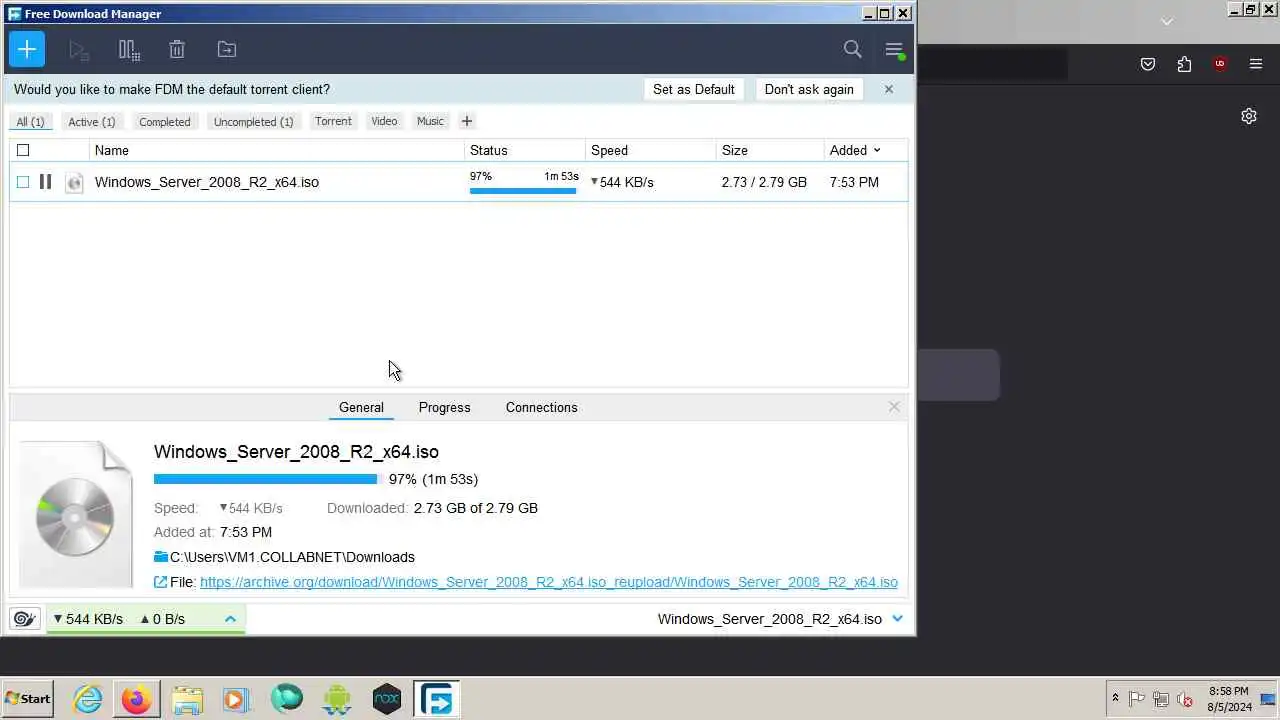Viewport: 1280px width, 720px height.
Task: Click the 7:53 PM added time cell
Action: point(854,182)
